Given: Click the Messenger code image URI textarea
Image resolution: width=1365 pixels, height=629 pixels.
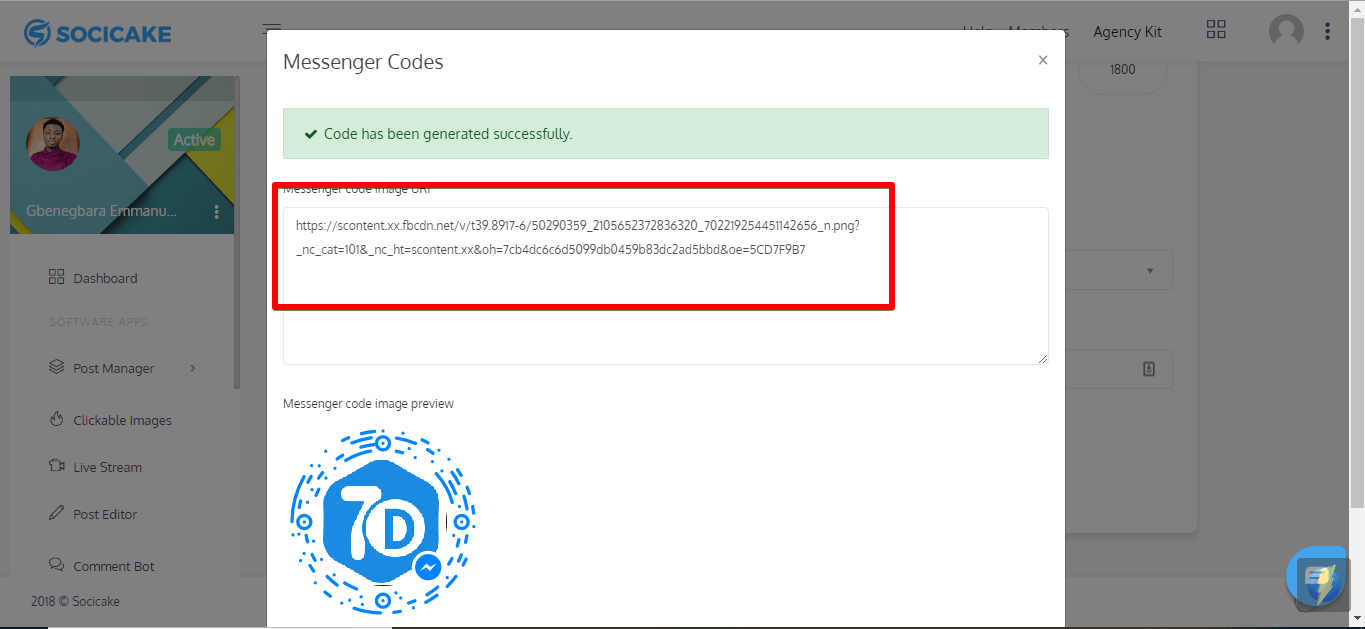Looking at the screenshot, I should coord(665,286).
